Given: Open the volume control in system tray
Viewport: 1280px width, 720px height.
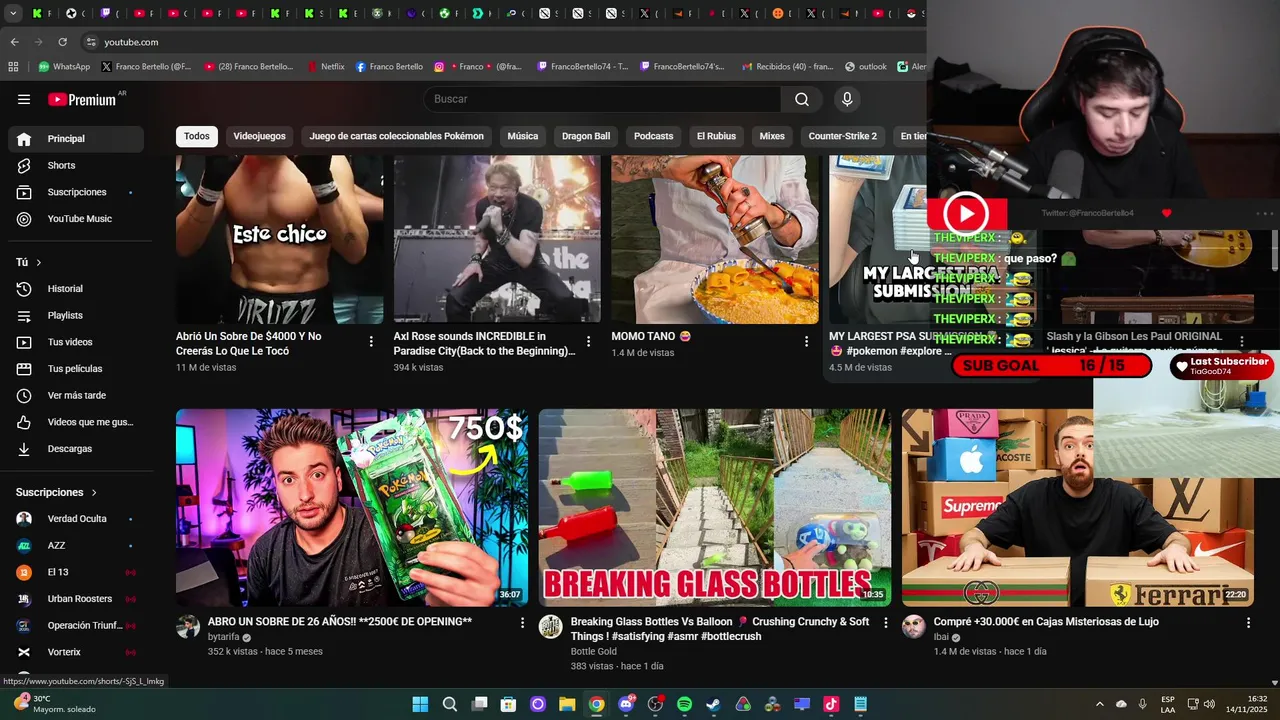Looking at the screenshot, I should coord(1209,704).
